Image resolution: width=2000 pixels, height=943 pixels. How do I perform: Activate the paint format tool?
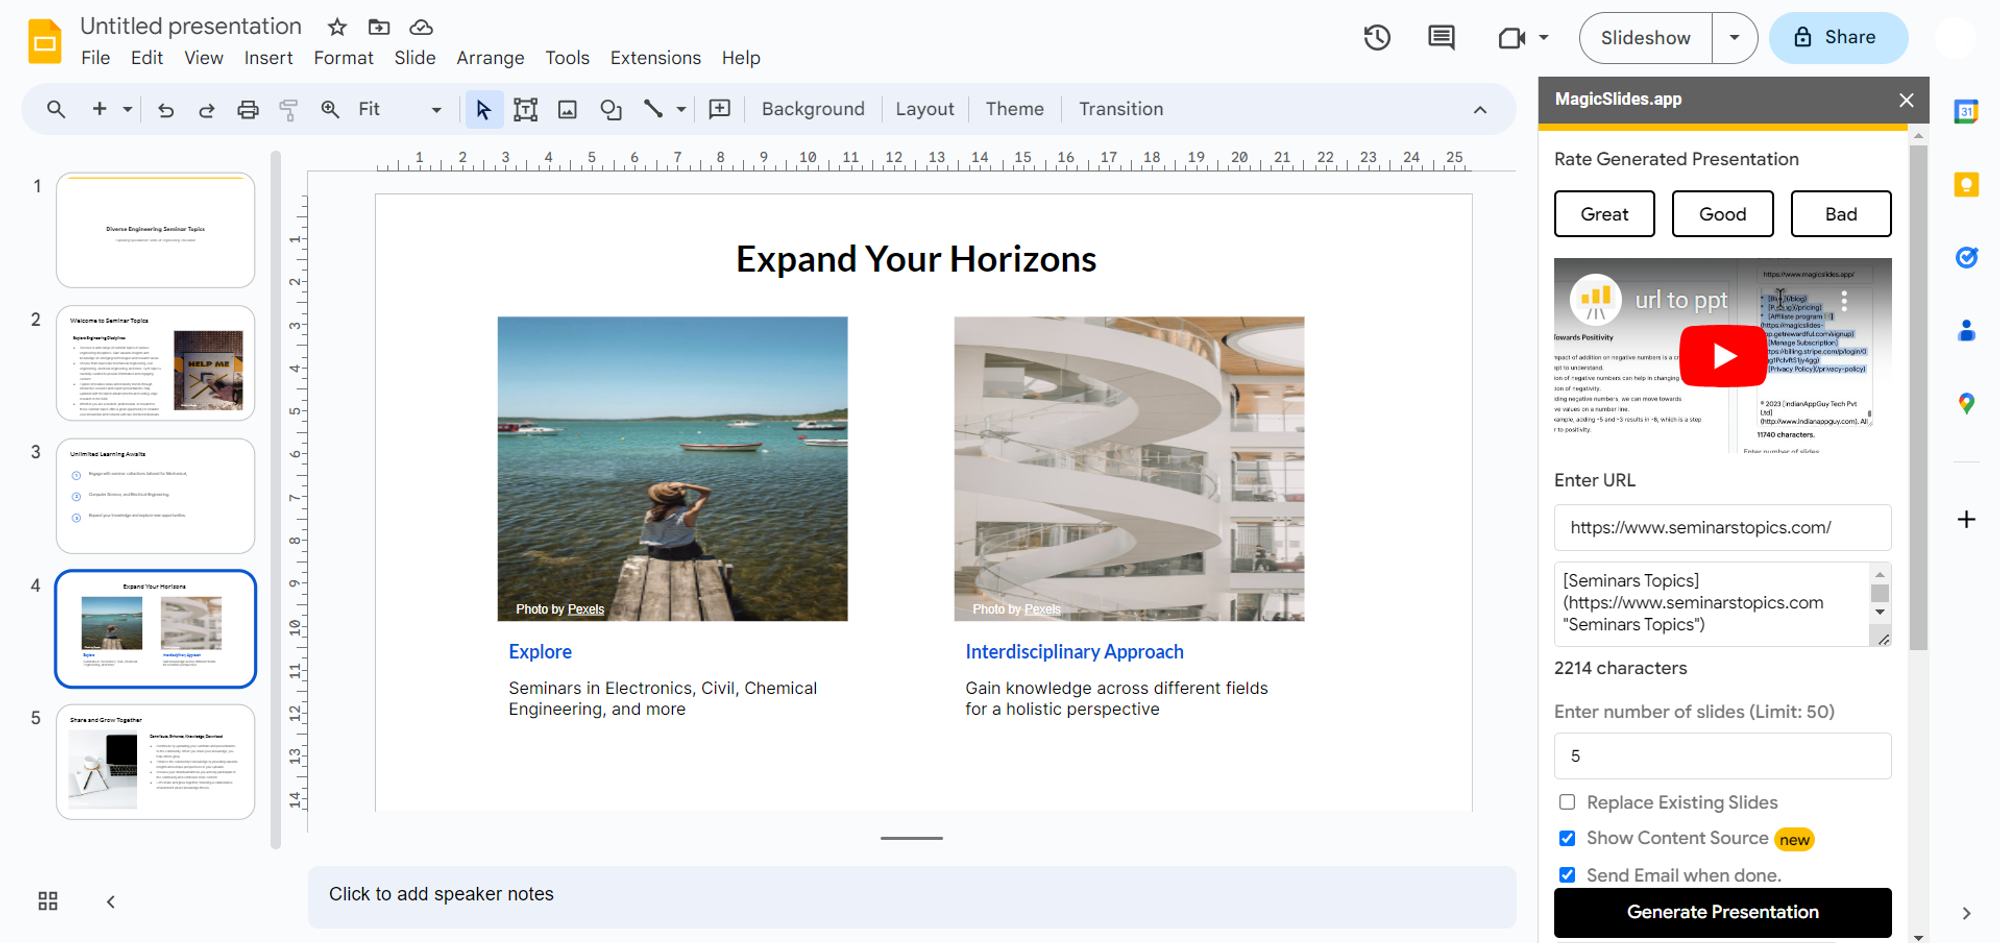289,110
